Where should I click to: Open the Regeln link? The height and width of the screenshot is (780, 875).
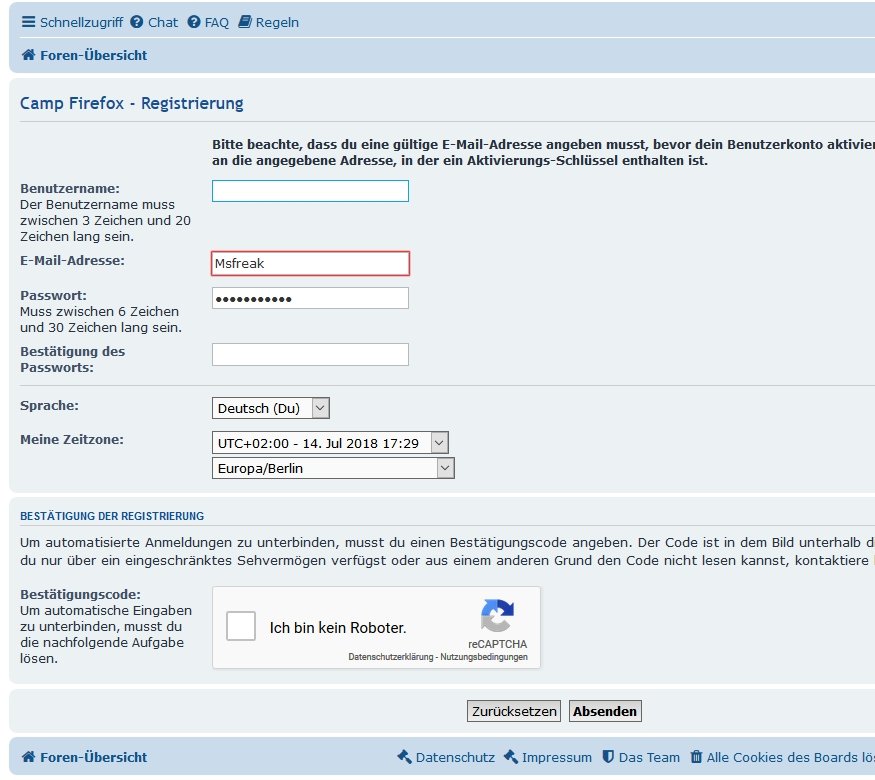[x=277, y=22]
